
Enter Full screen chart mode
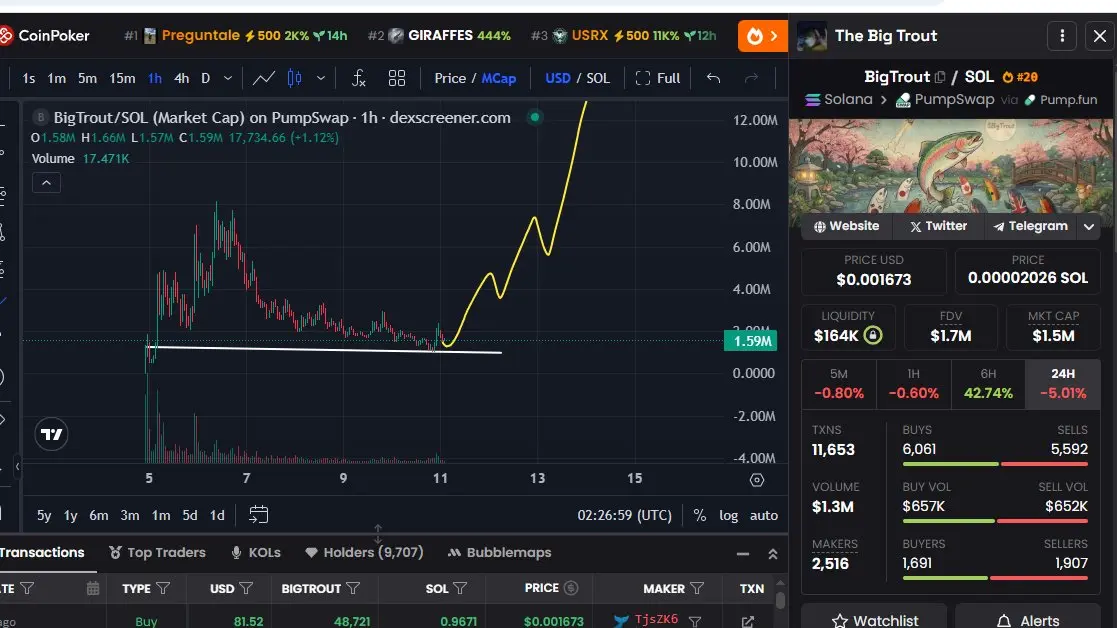coord(658,78)
